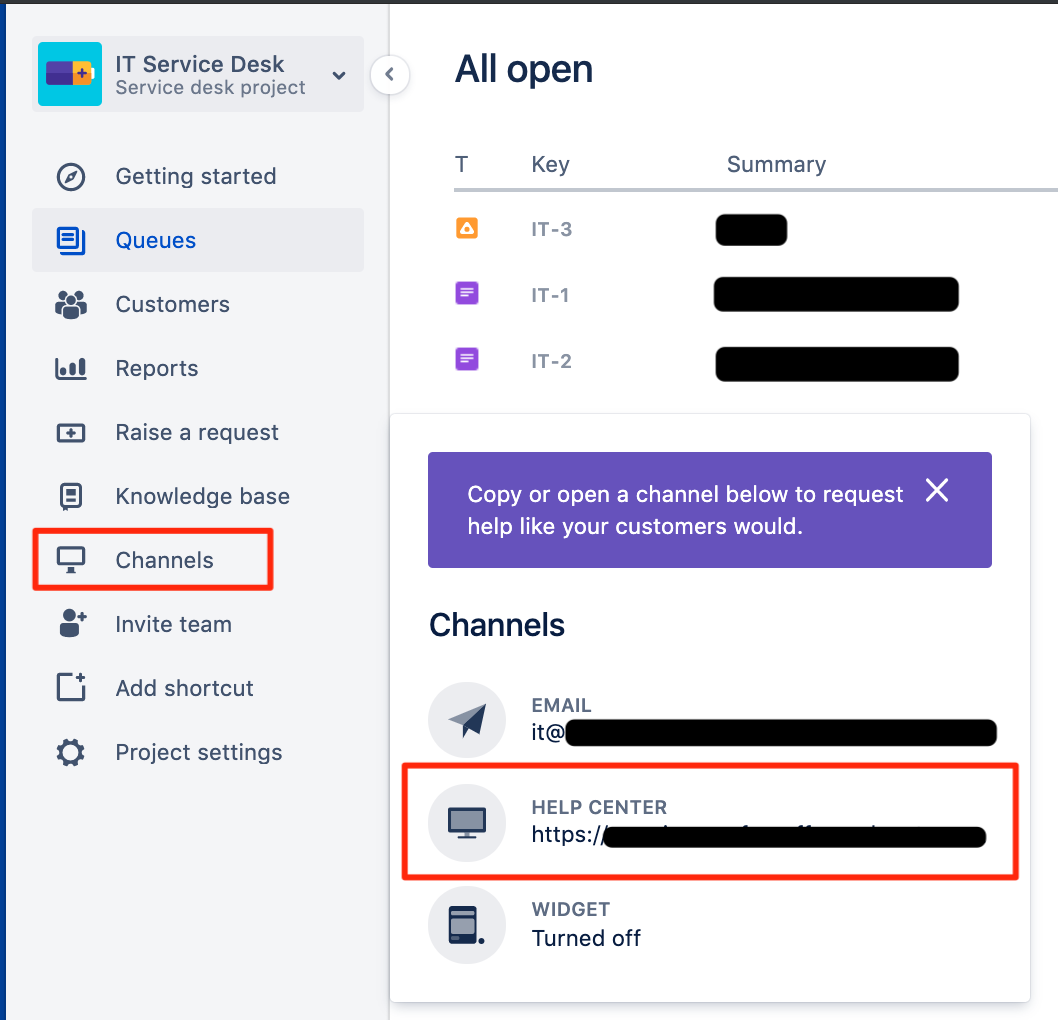Click the incident type icon for IT-3
Screen dimensions: 1058x1020
tap(466, 228)
